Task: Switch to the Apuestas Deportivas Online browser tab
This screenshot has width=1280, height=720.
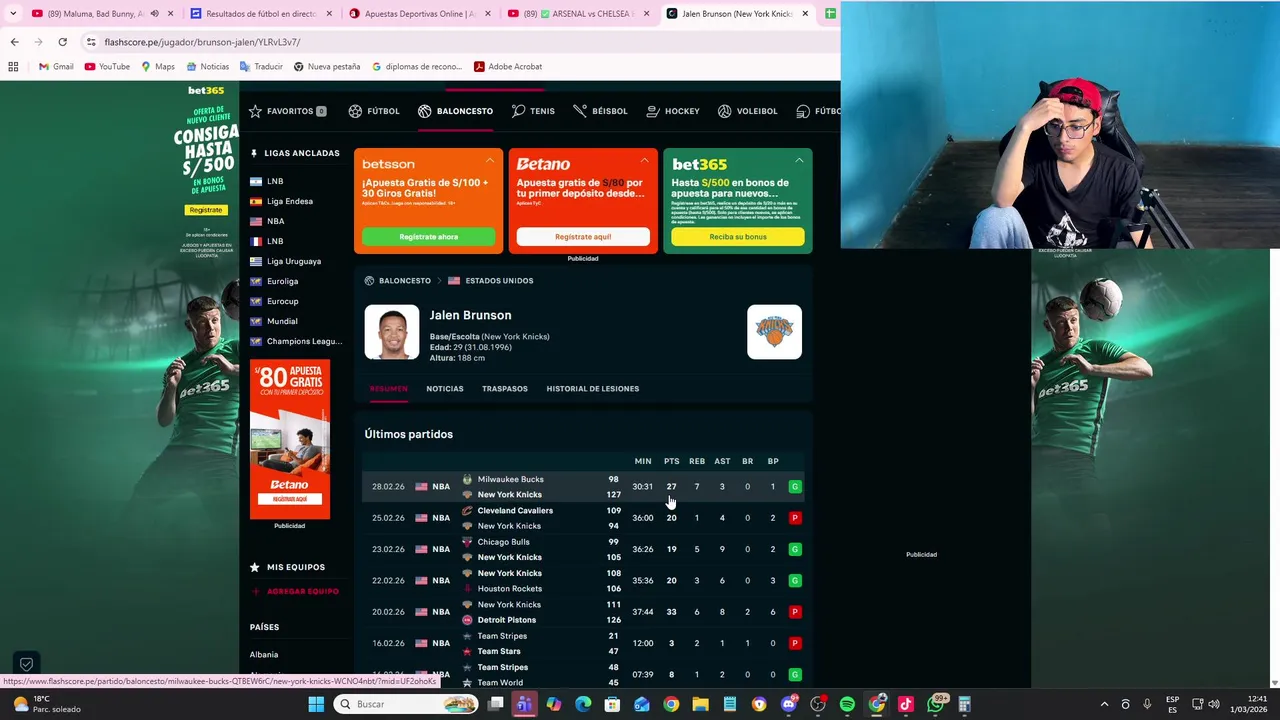Action: [419, 14]
